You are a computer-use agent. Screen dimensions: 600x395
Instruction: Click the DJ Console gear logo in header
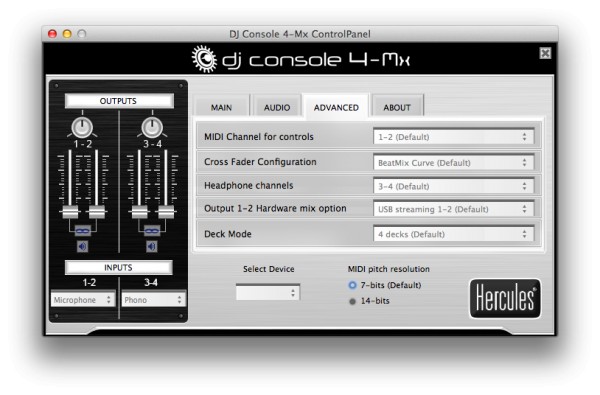(x=204, y=59)
